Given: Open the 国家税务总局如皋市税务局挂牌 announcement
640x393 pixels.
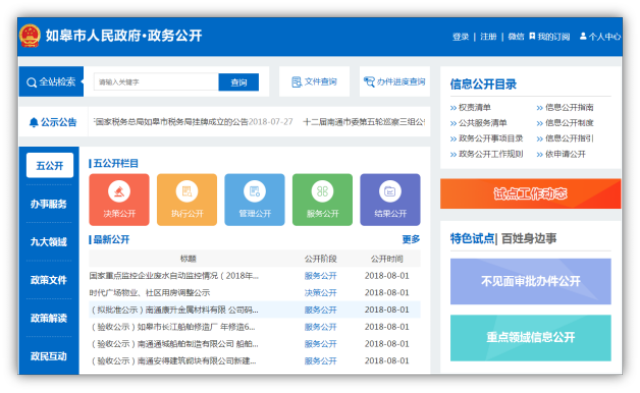Looking at the screenshot, I should 193,122.
